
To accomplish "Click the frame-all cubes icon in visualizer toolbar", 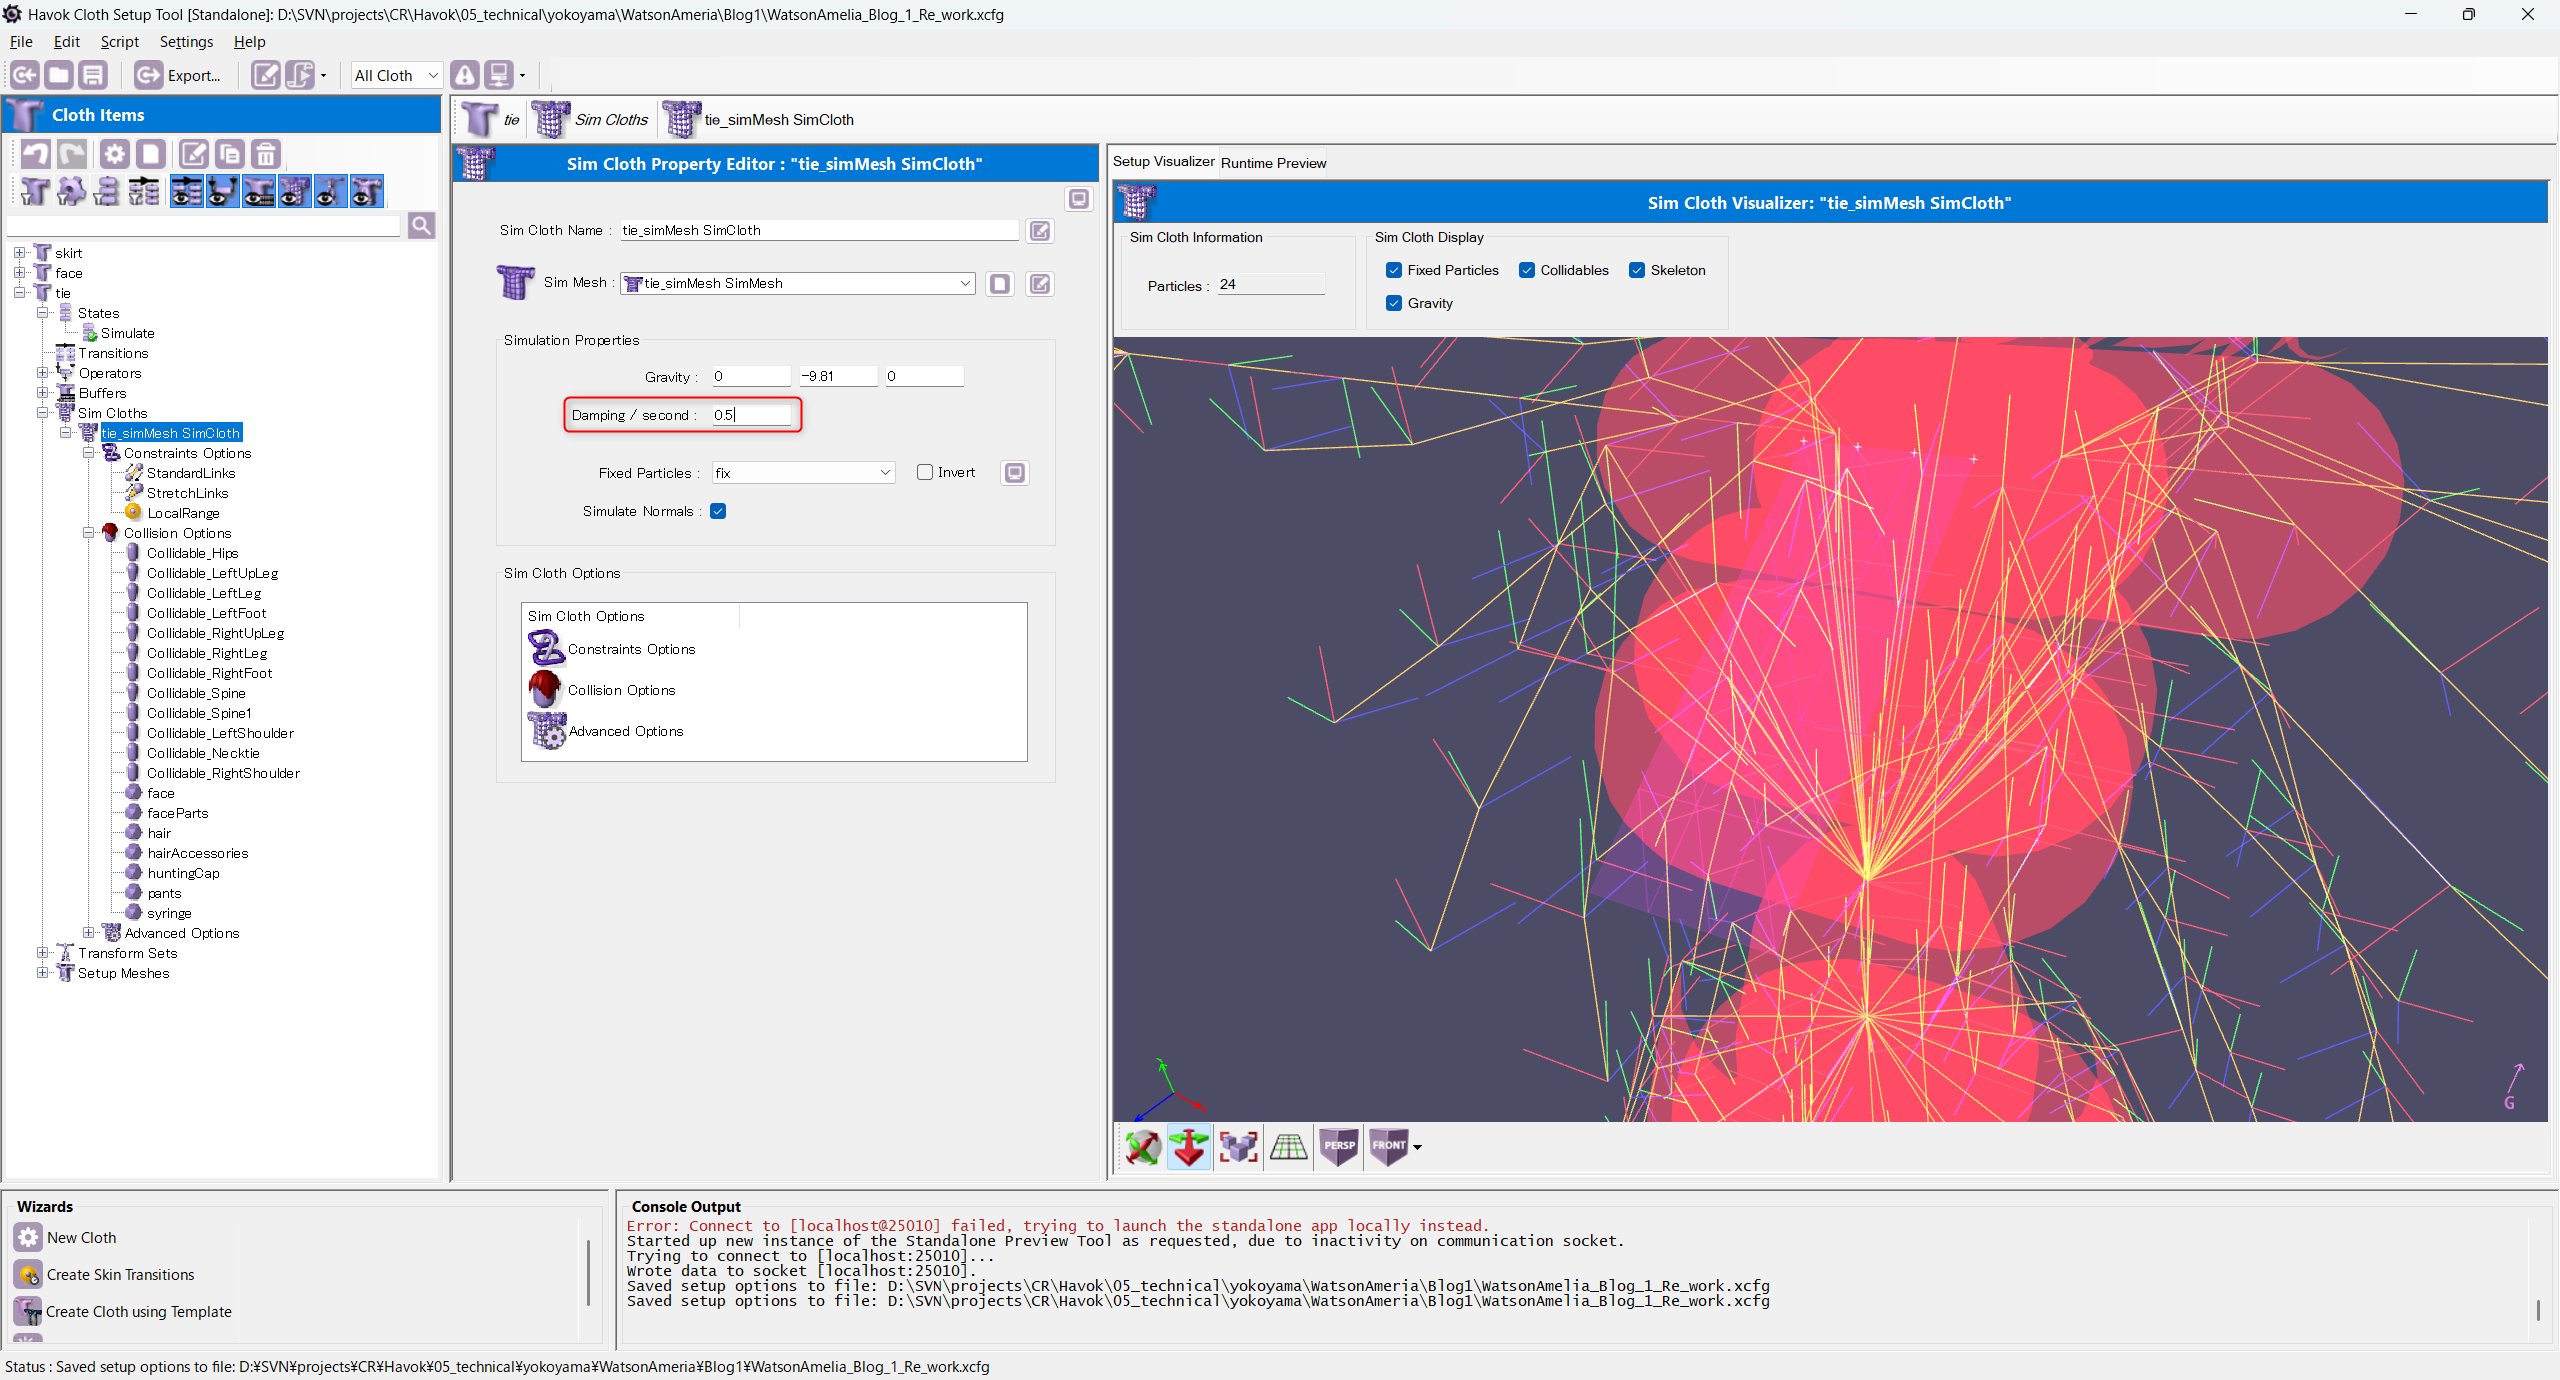I will 1239,1147.
